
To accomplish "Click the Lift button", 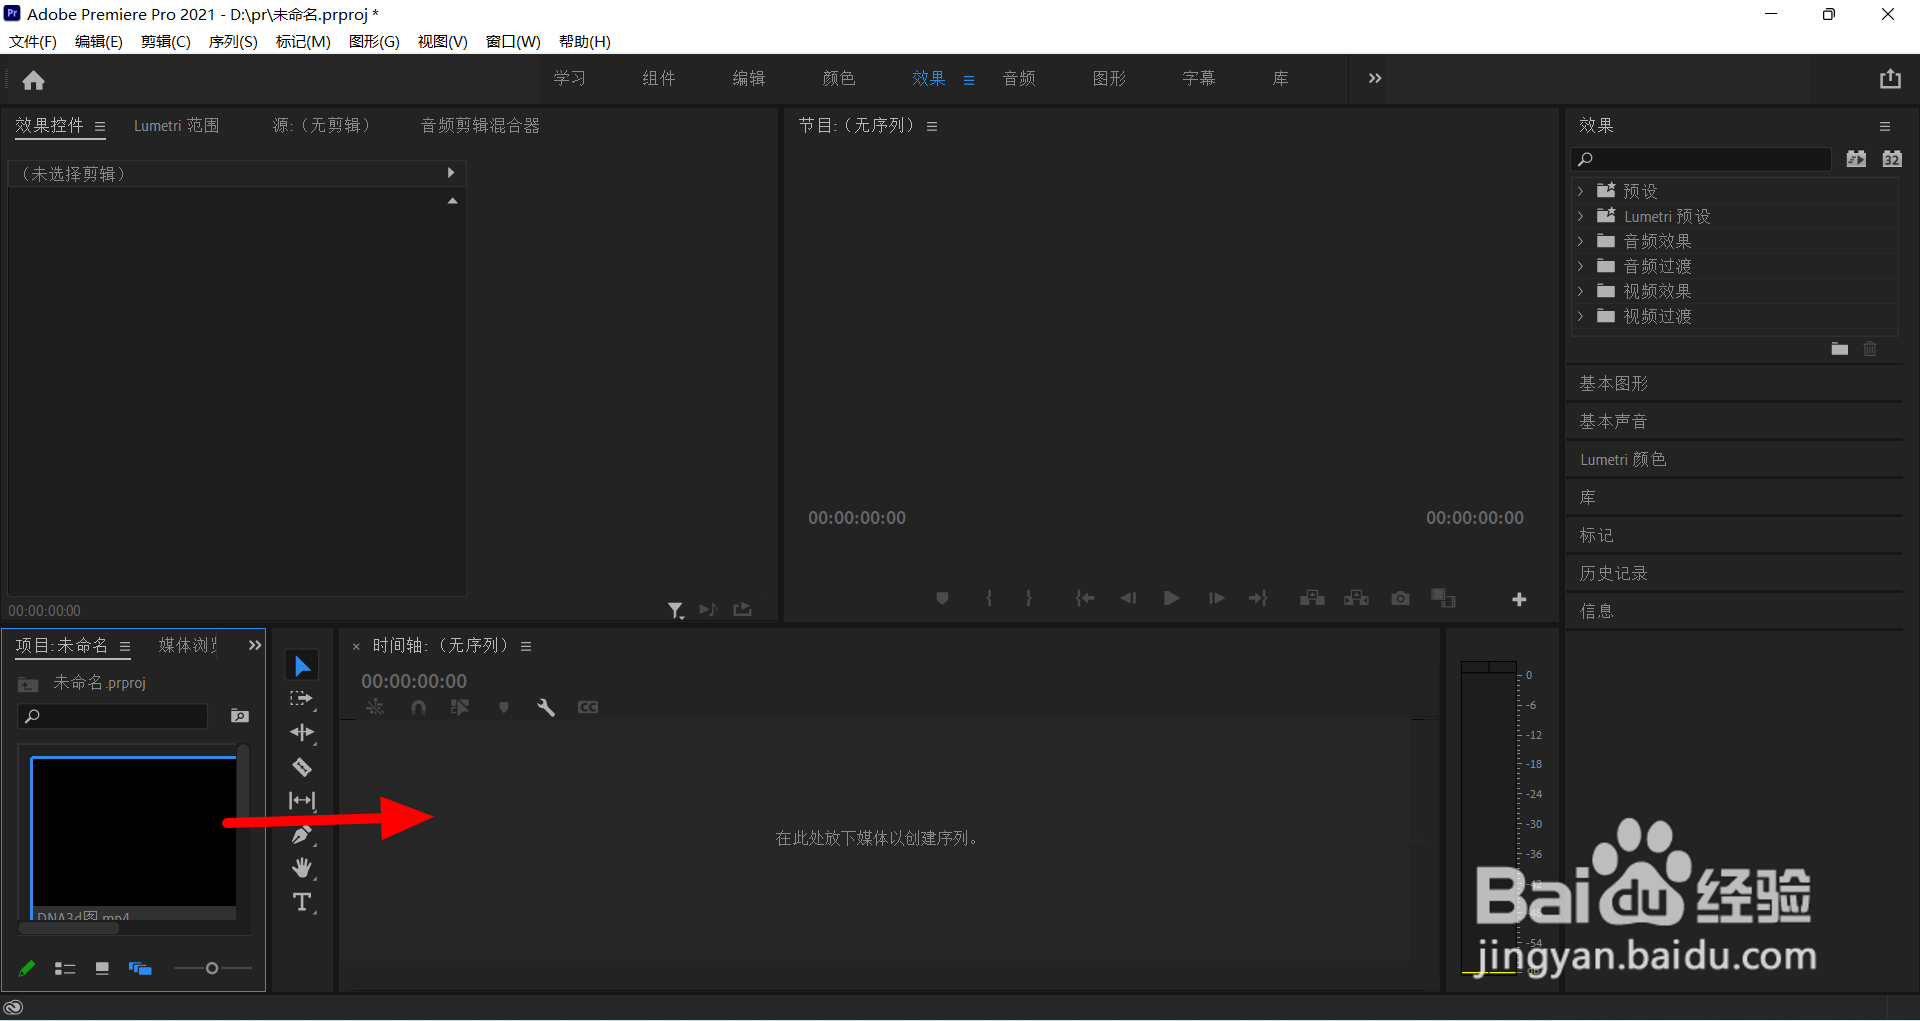I will tap(1312, 598).
